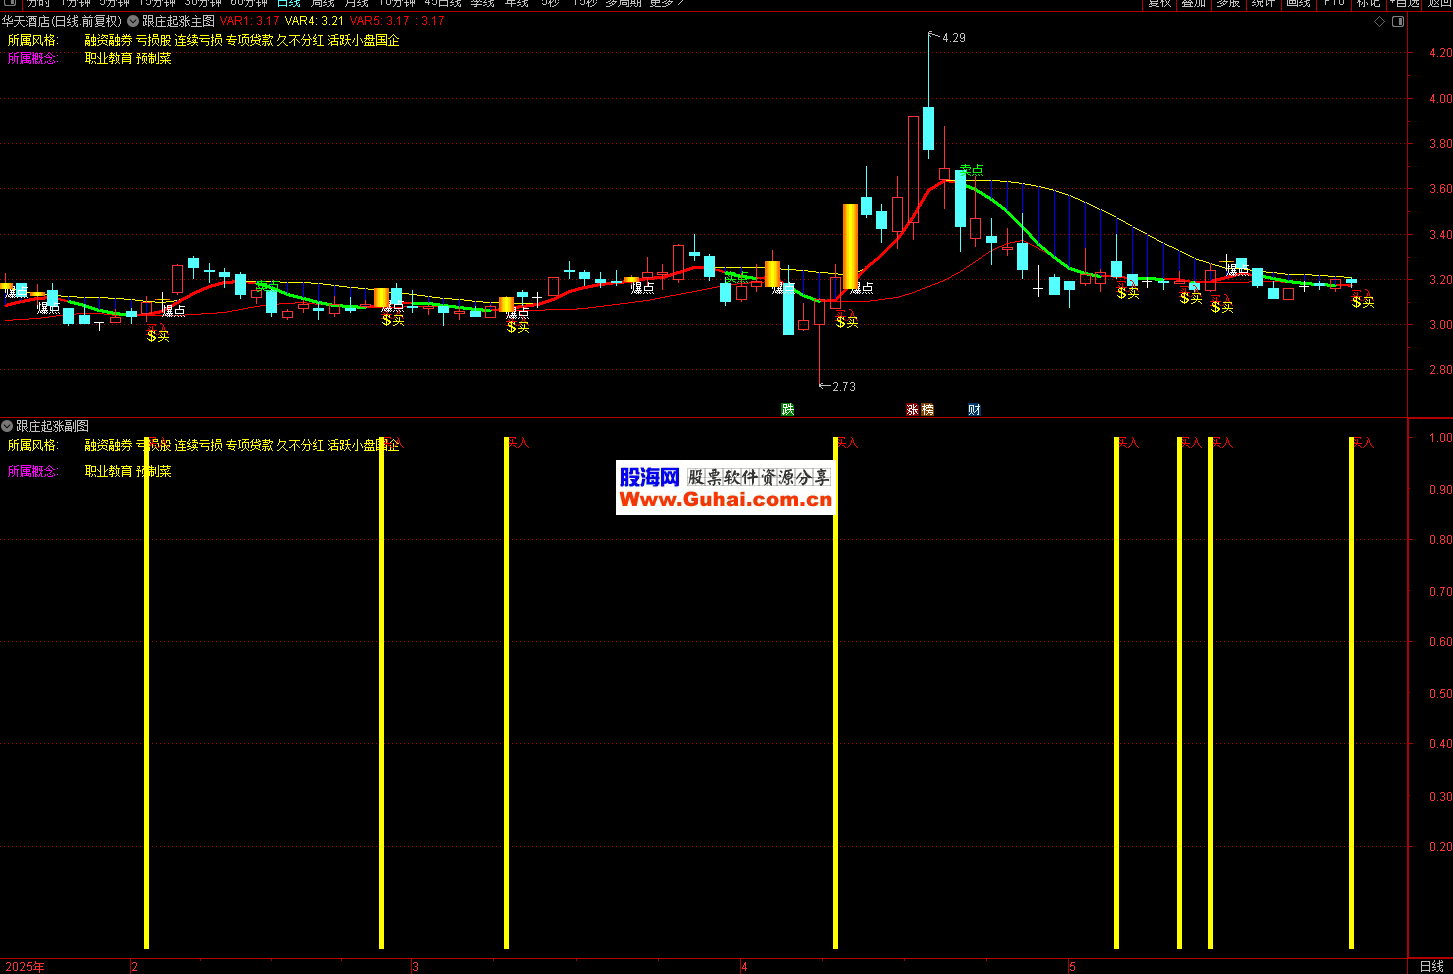Click the yellow signal bar in early February
The image size is (1453, 974).
click(146, 693)
